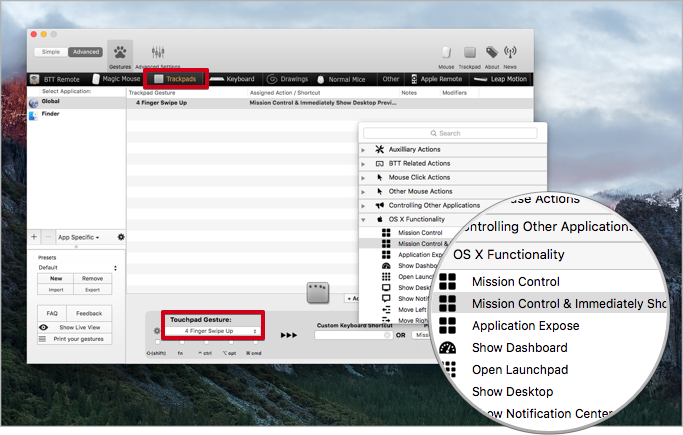Switch to Drawings tab
Viewport: 683px width, 435px height.
click(287, 79)
